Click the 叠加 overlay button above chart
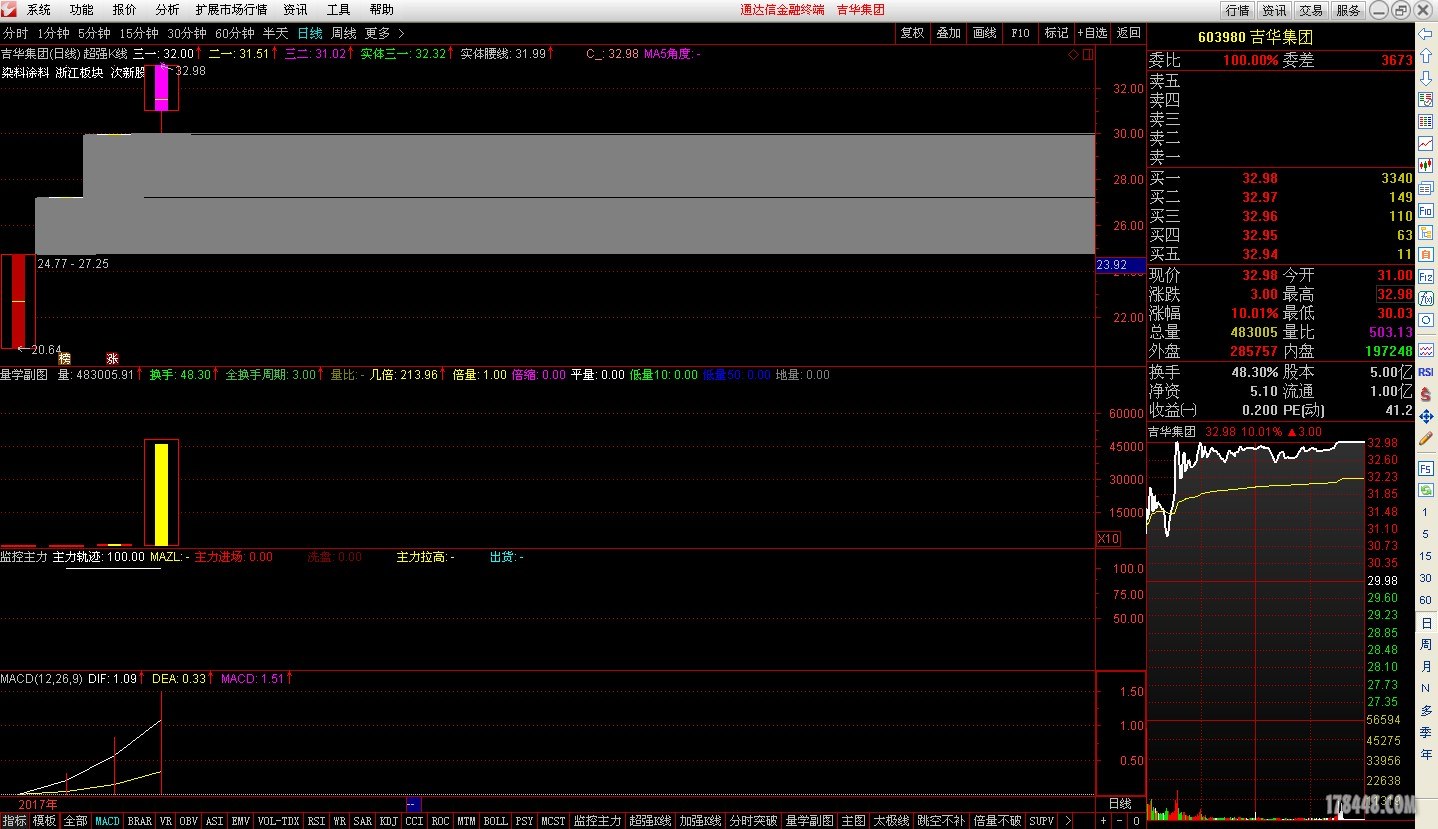This screenshot has height=829, width=1438. point(948,33)
